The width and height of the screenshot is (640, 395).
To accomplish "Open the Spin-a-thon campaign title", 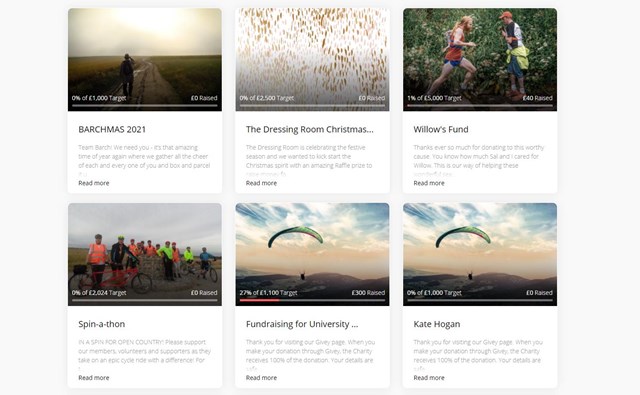I will [102, 324].
